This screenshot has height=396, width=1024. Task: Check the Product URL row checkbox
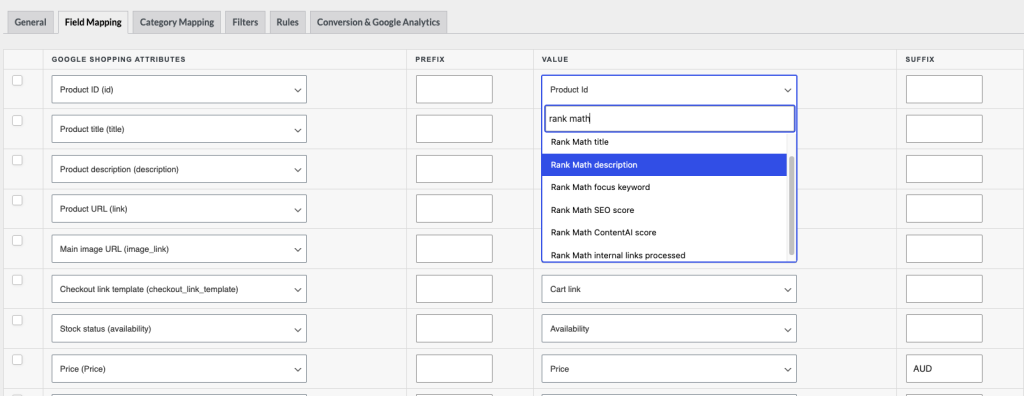pos(18,200)
